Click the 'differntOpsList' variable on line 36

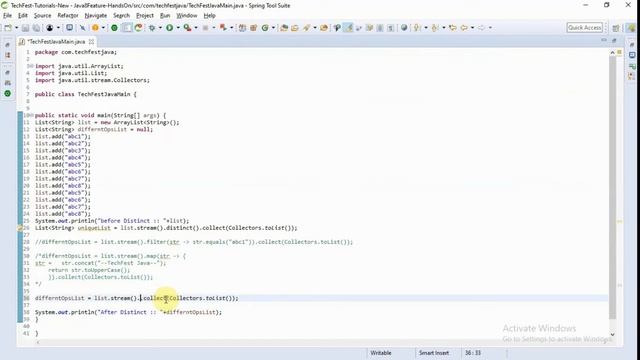pos(60,298)
